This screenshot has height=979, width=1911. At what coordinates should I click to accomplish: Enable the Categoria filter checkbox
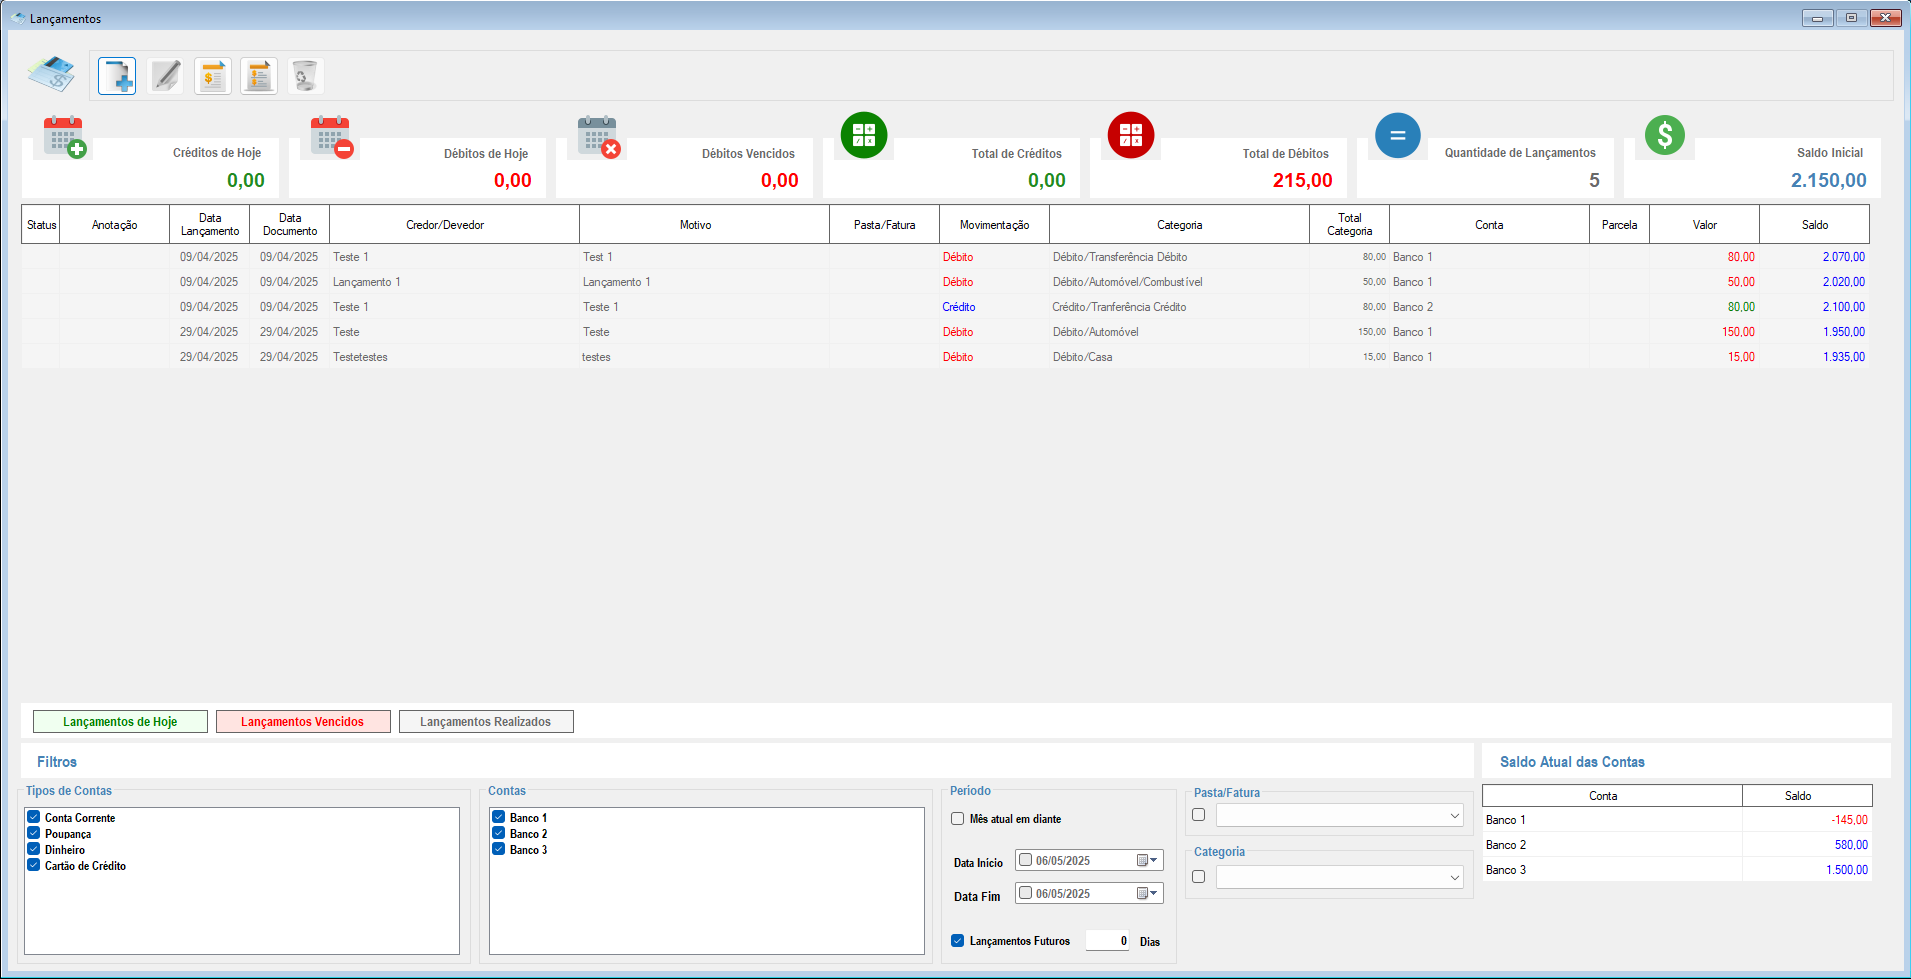(1198, 876)
